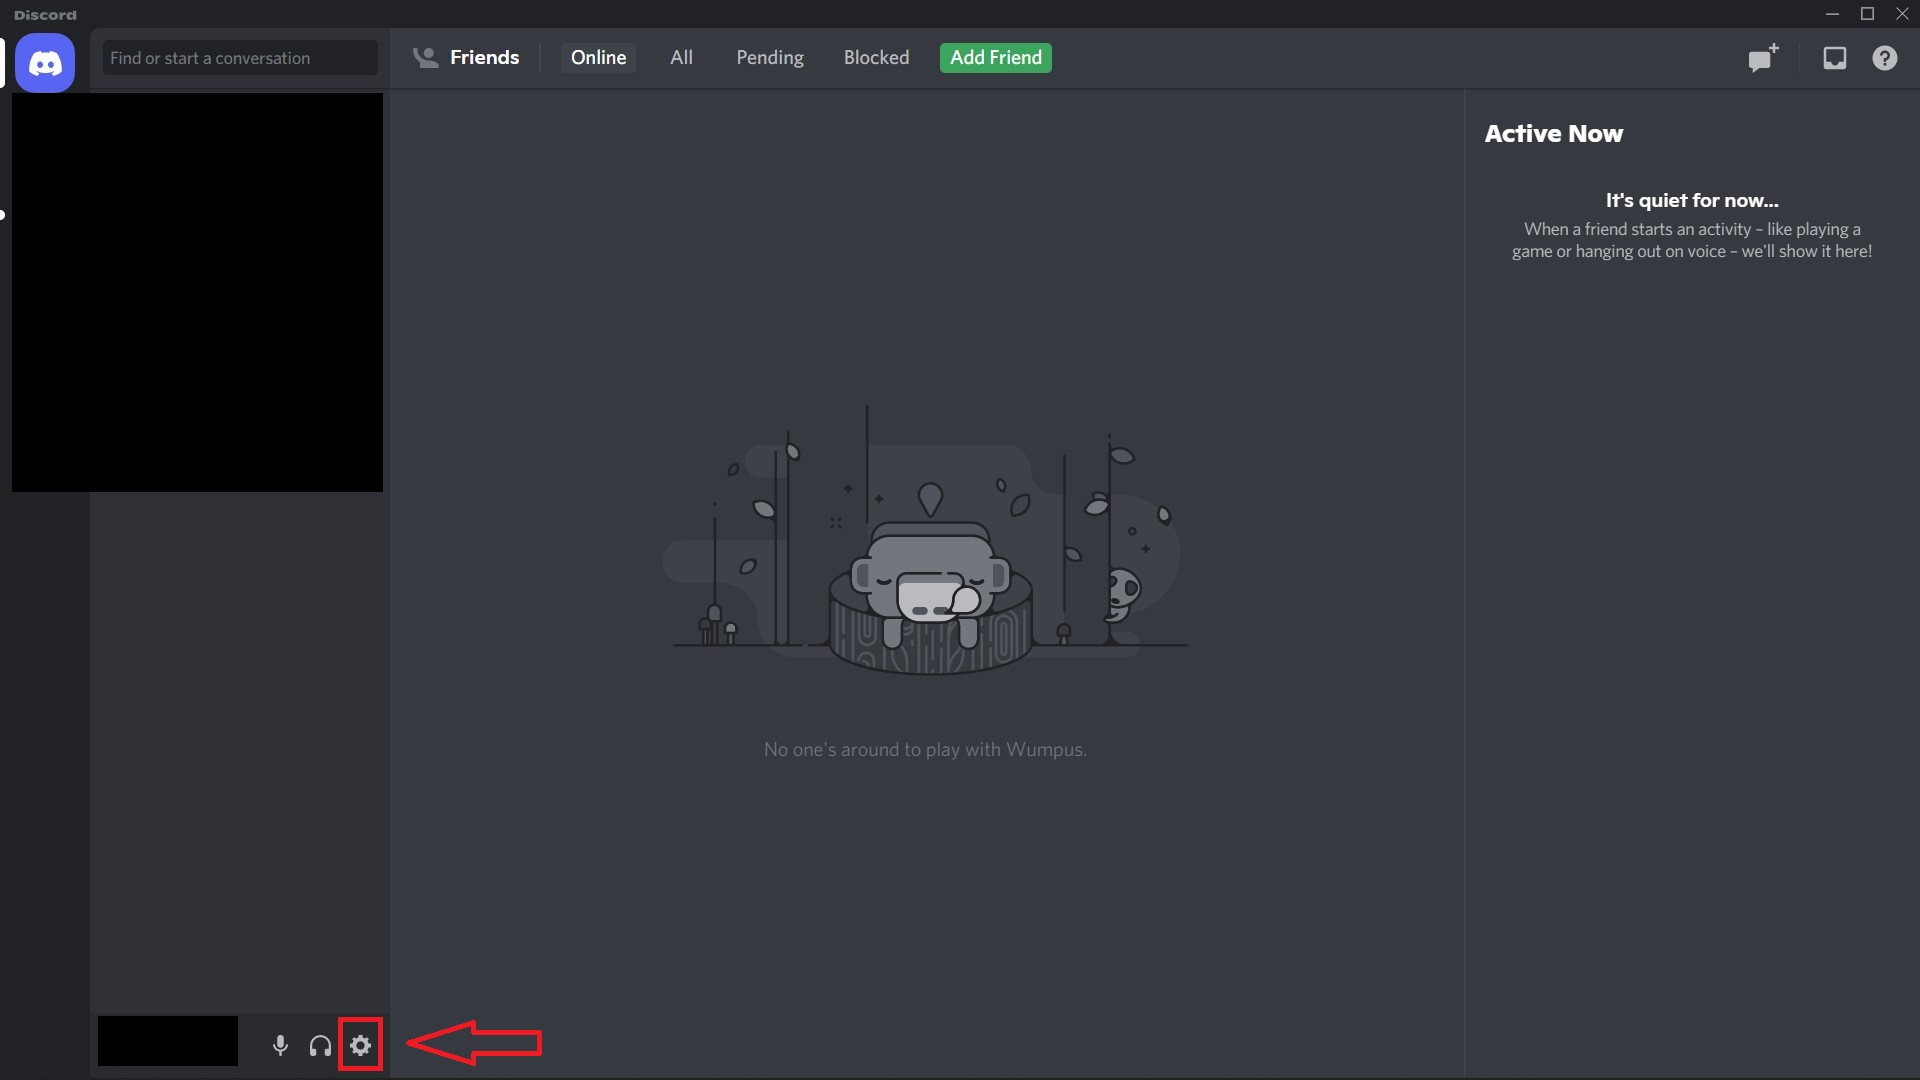Image resolution: width=1920 pixels, height=1080 pixels.
Task: Open the message inbox icon
Action: (x=1835, y=57)
